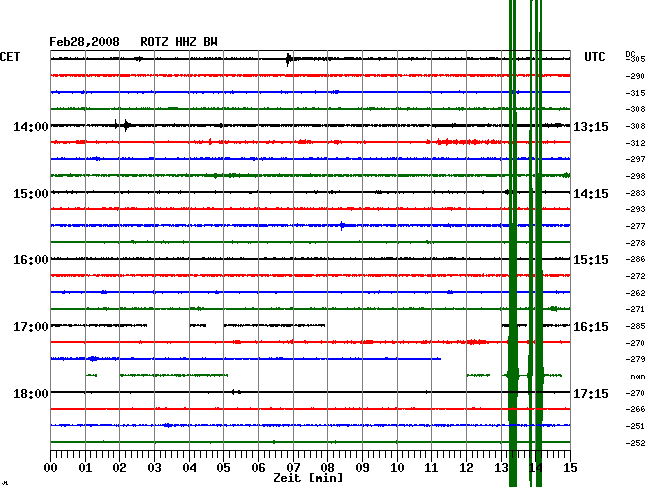
Task: Click the black spike on the 14:00 trace
Action: click(126, 125)
